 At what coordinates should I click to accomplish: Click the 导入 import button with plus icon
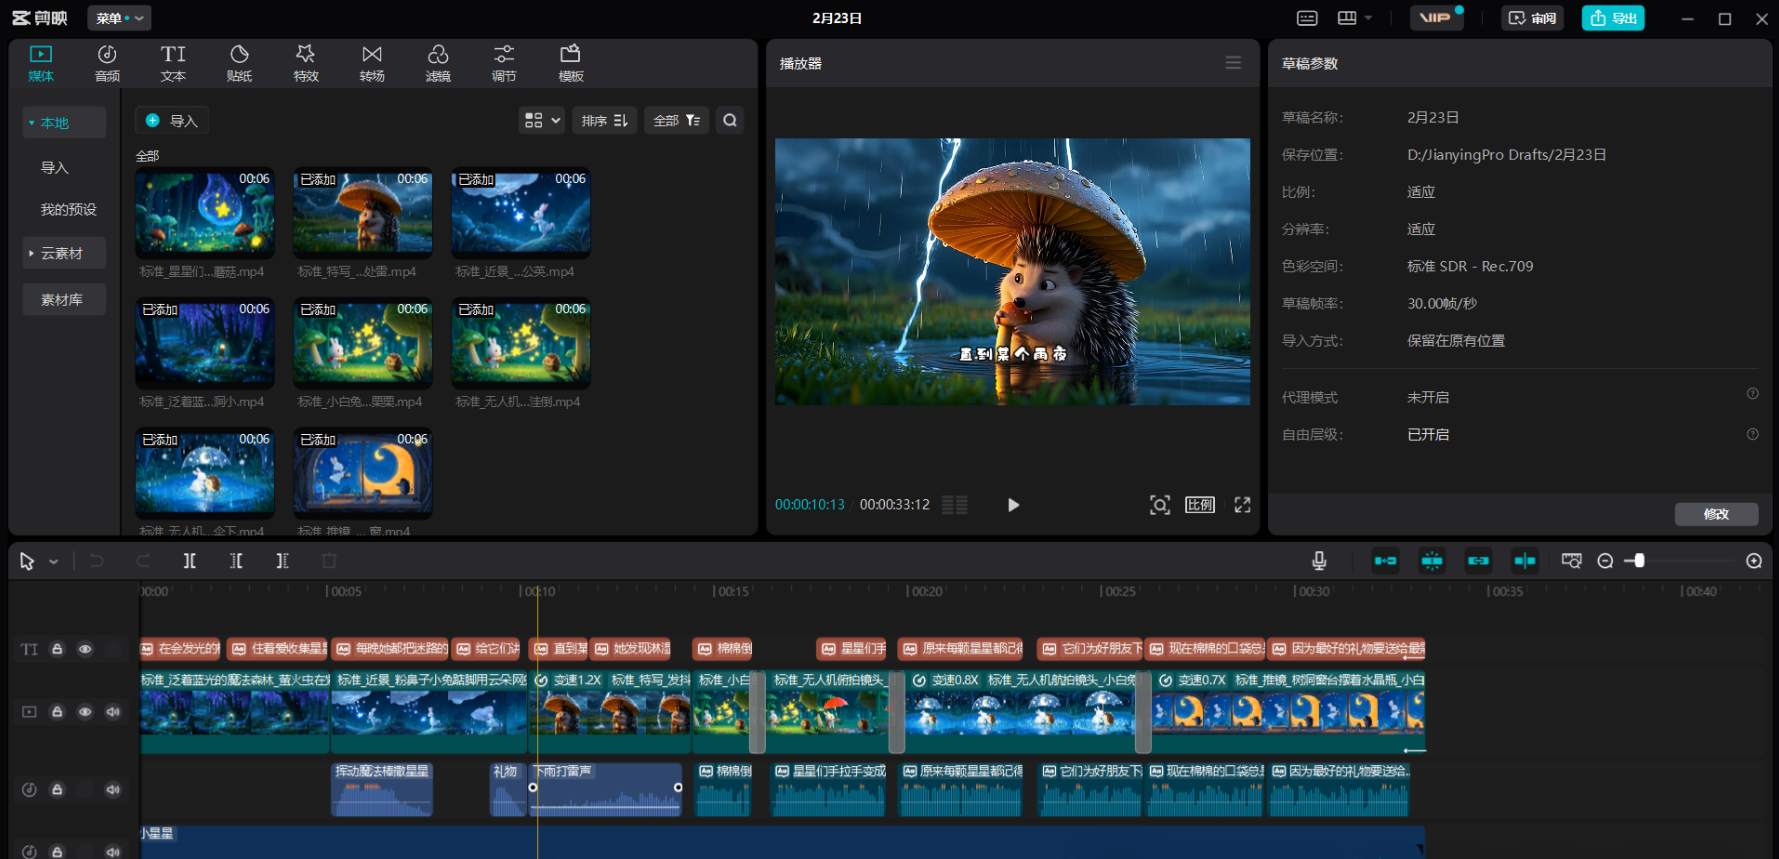tap(172, 120)
